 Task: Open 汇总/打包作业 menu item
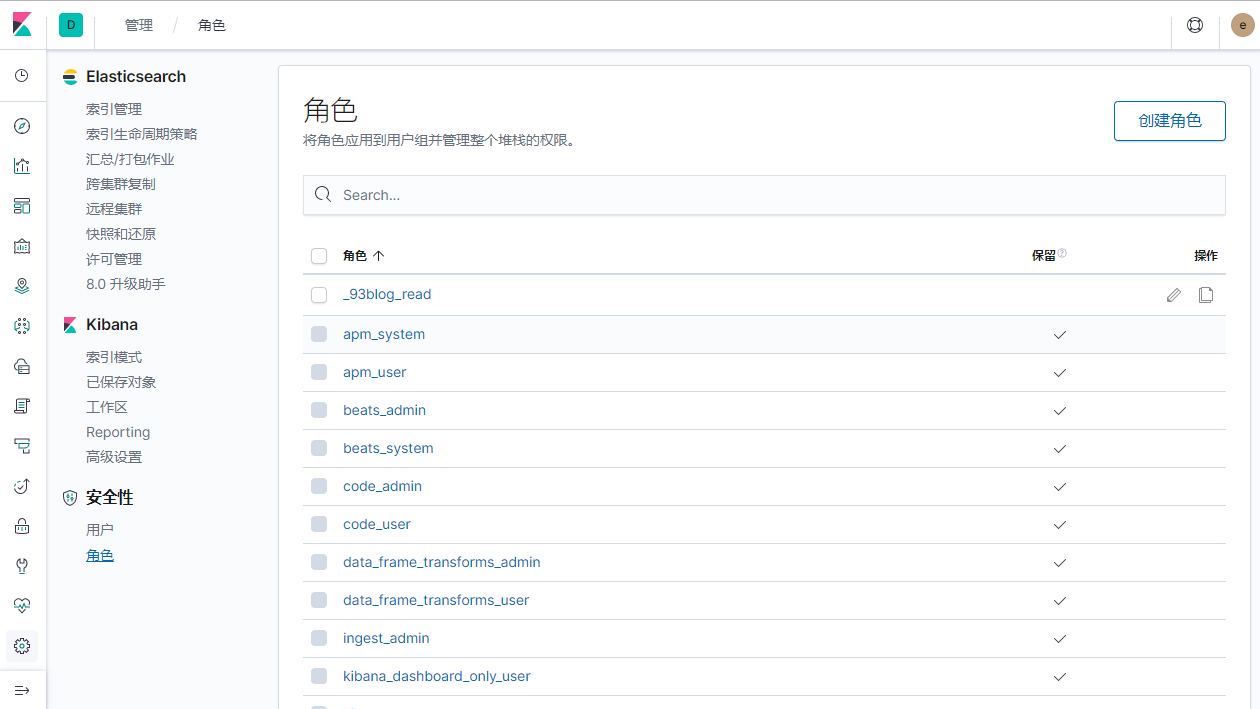click(x=130, y=159)
